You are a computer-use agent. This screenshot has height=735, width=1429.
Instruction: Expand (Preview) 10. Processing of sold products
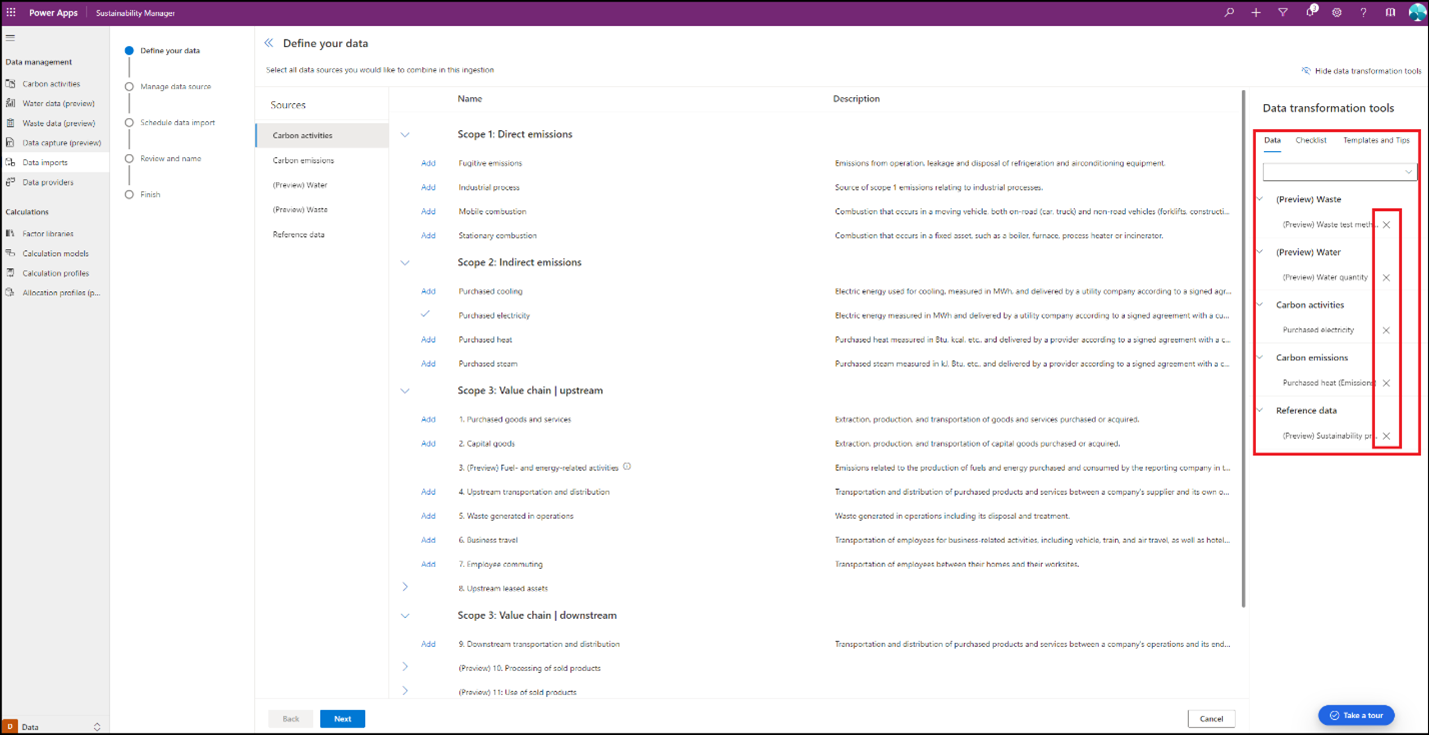point(405,666)
